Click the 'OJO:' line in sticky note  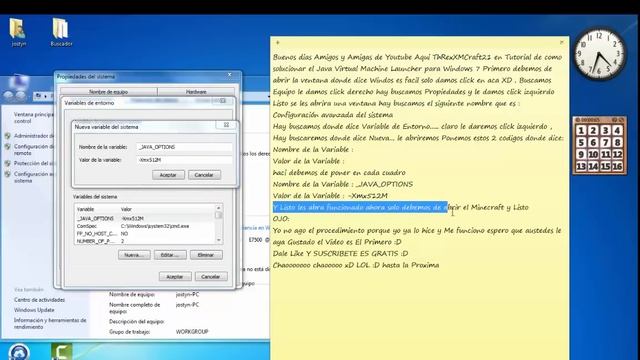(x=281, y=219)
